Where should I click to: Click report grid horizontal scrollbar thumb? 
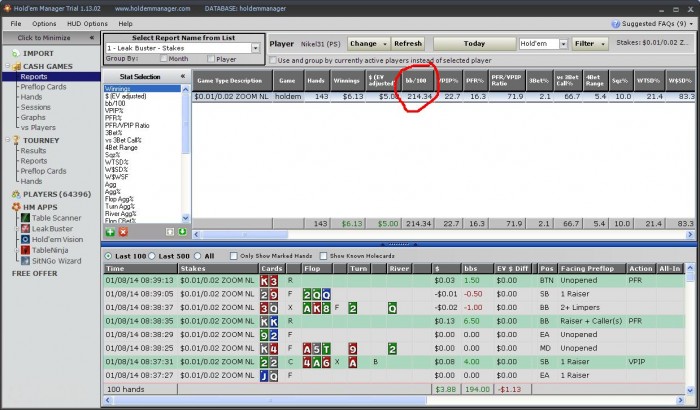[x=245, y=234]
